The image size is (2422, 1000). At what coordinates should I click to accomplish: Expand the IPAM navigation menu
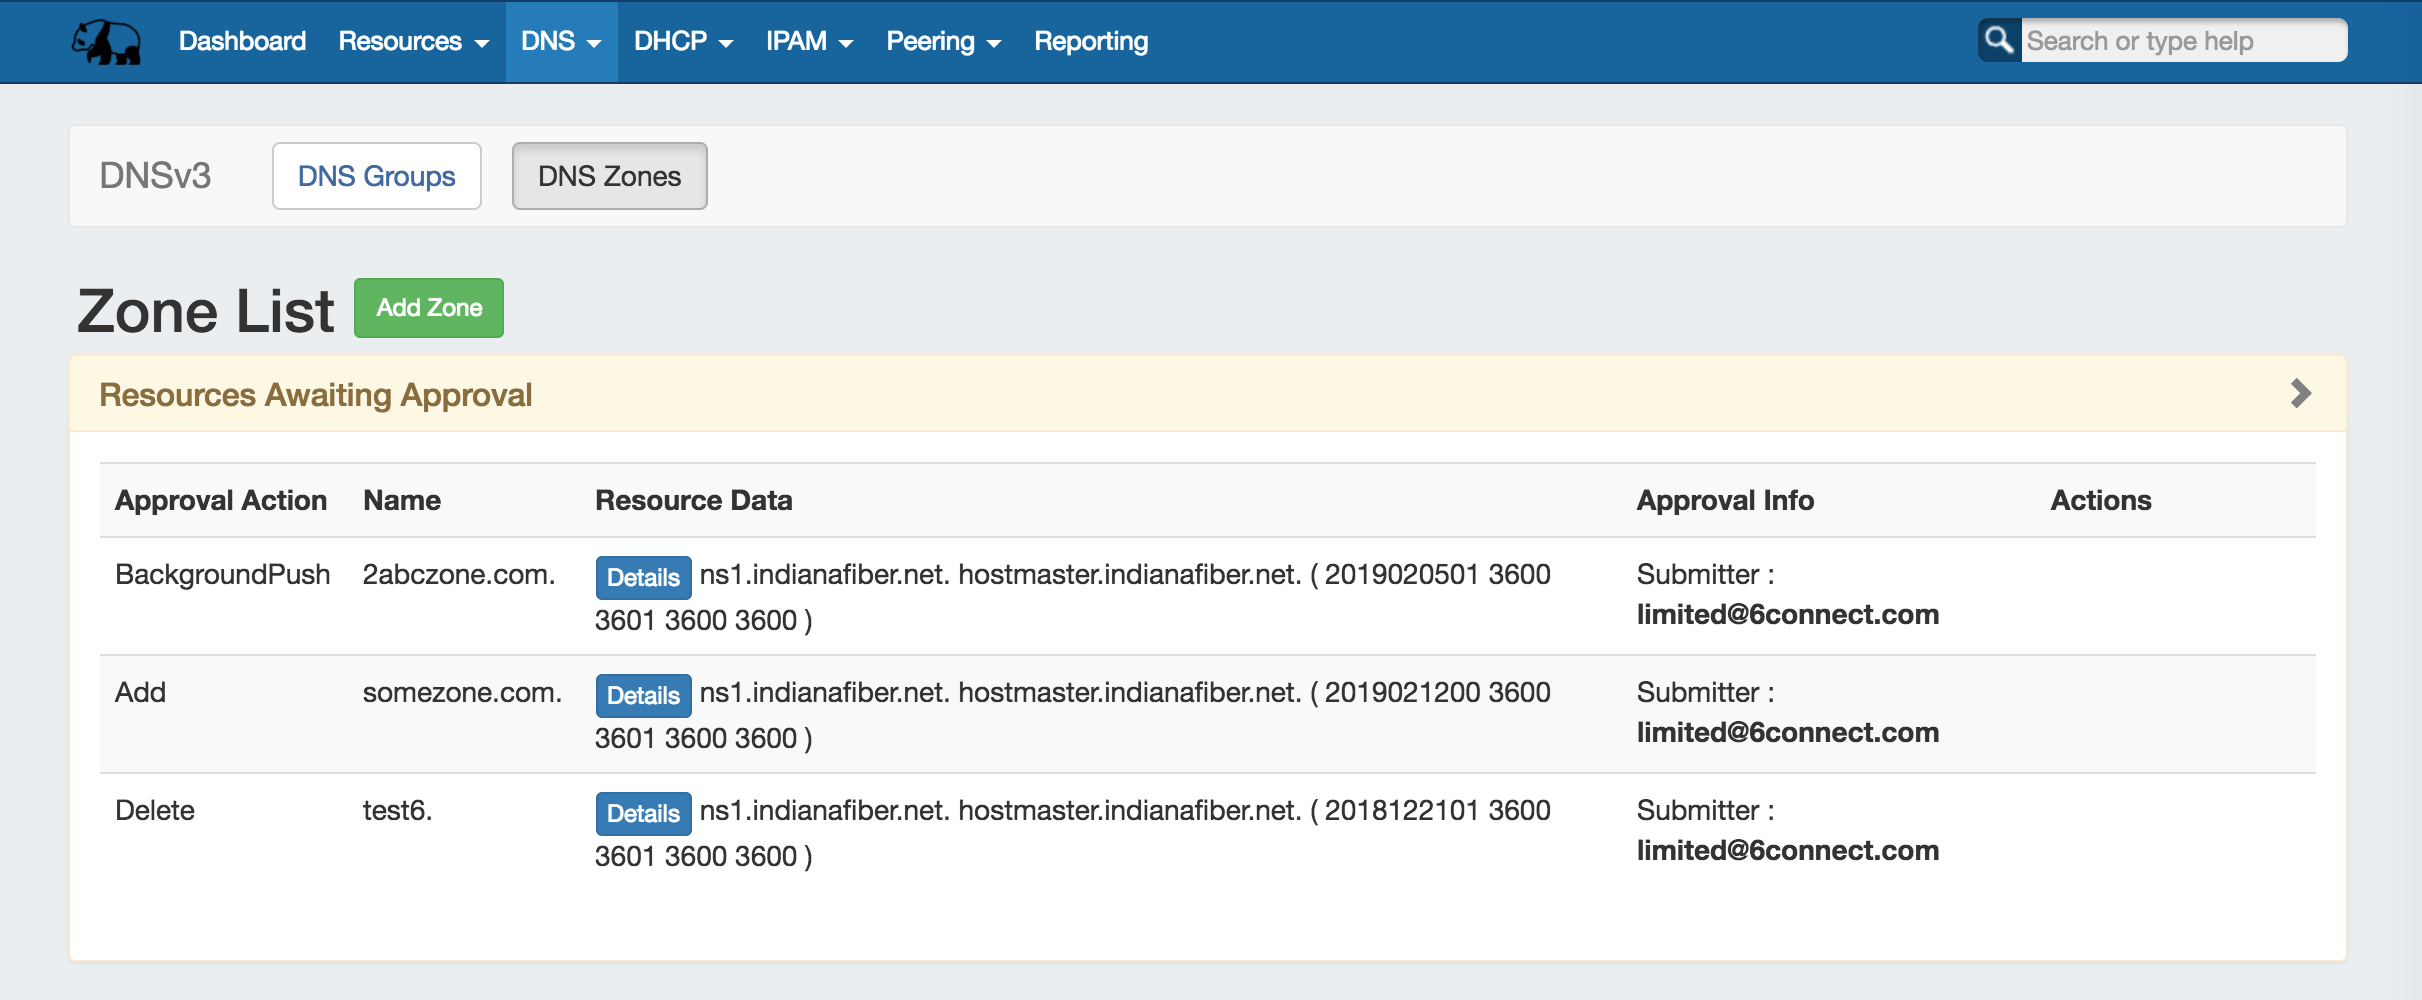click(x=809, y=42)
